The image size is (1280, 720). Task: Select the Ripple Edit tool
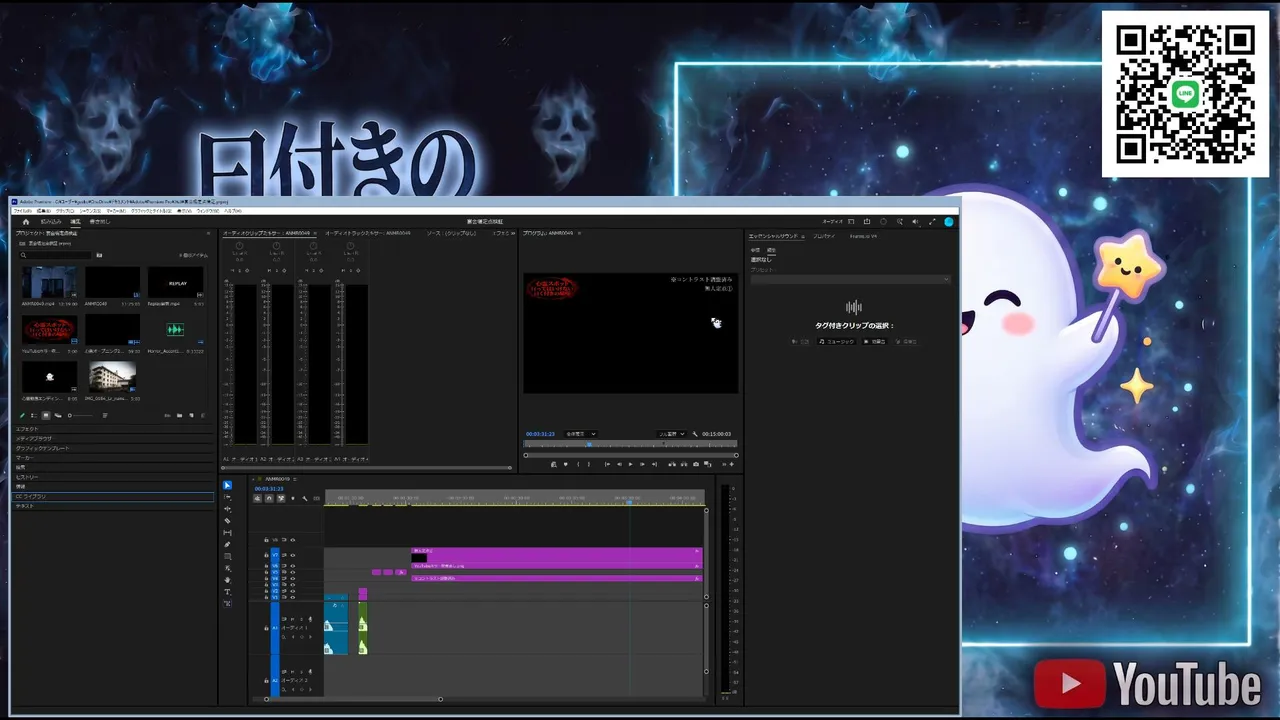coord(227,509)
